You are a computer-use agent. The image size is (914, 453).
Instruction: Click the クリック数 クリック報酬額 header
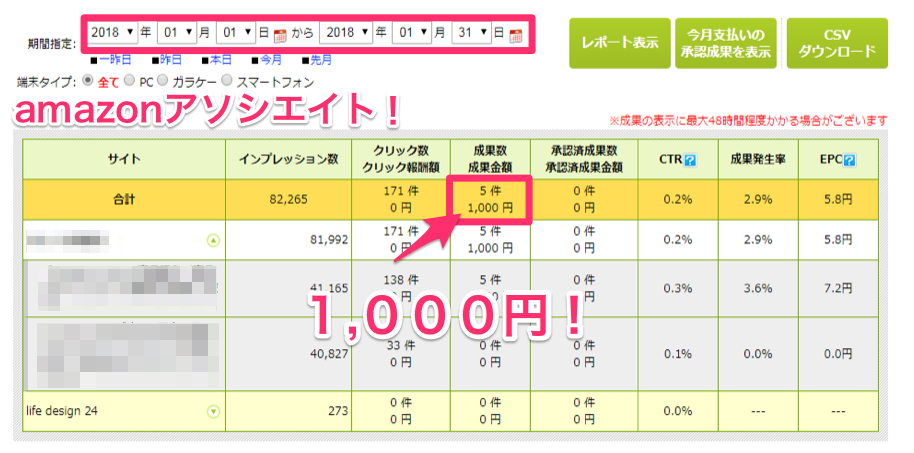pos(400,160)
